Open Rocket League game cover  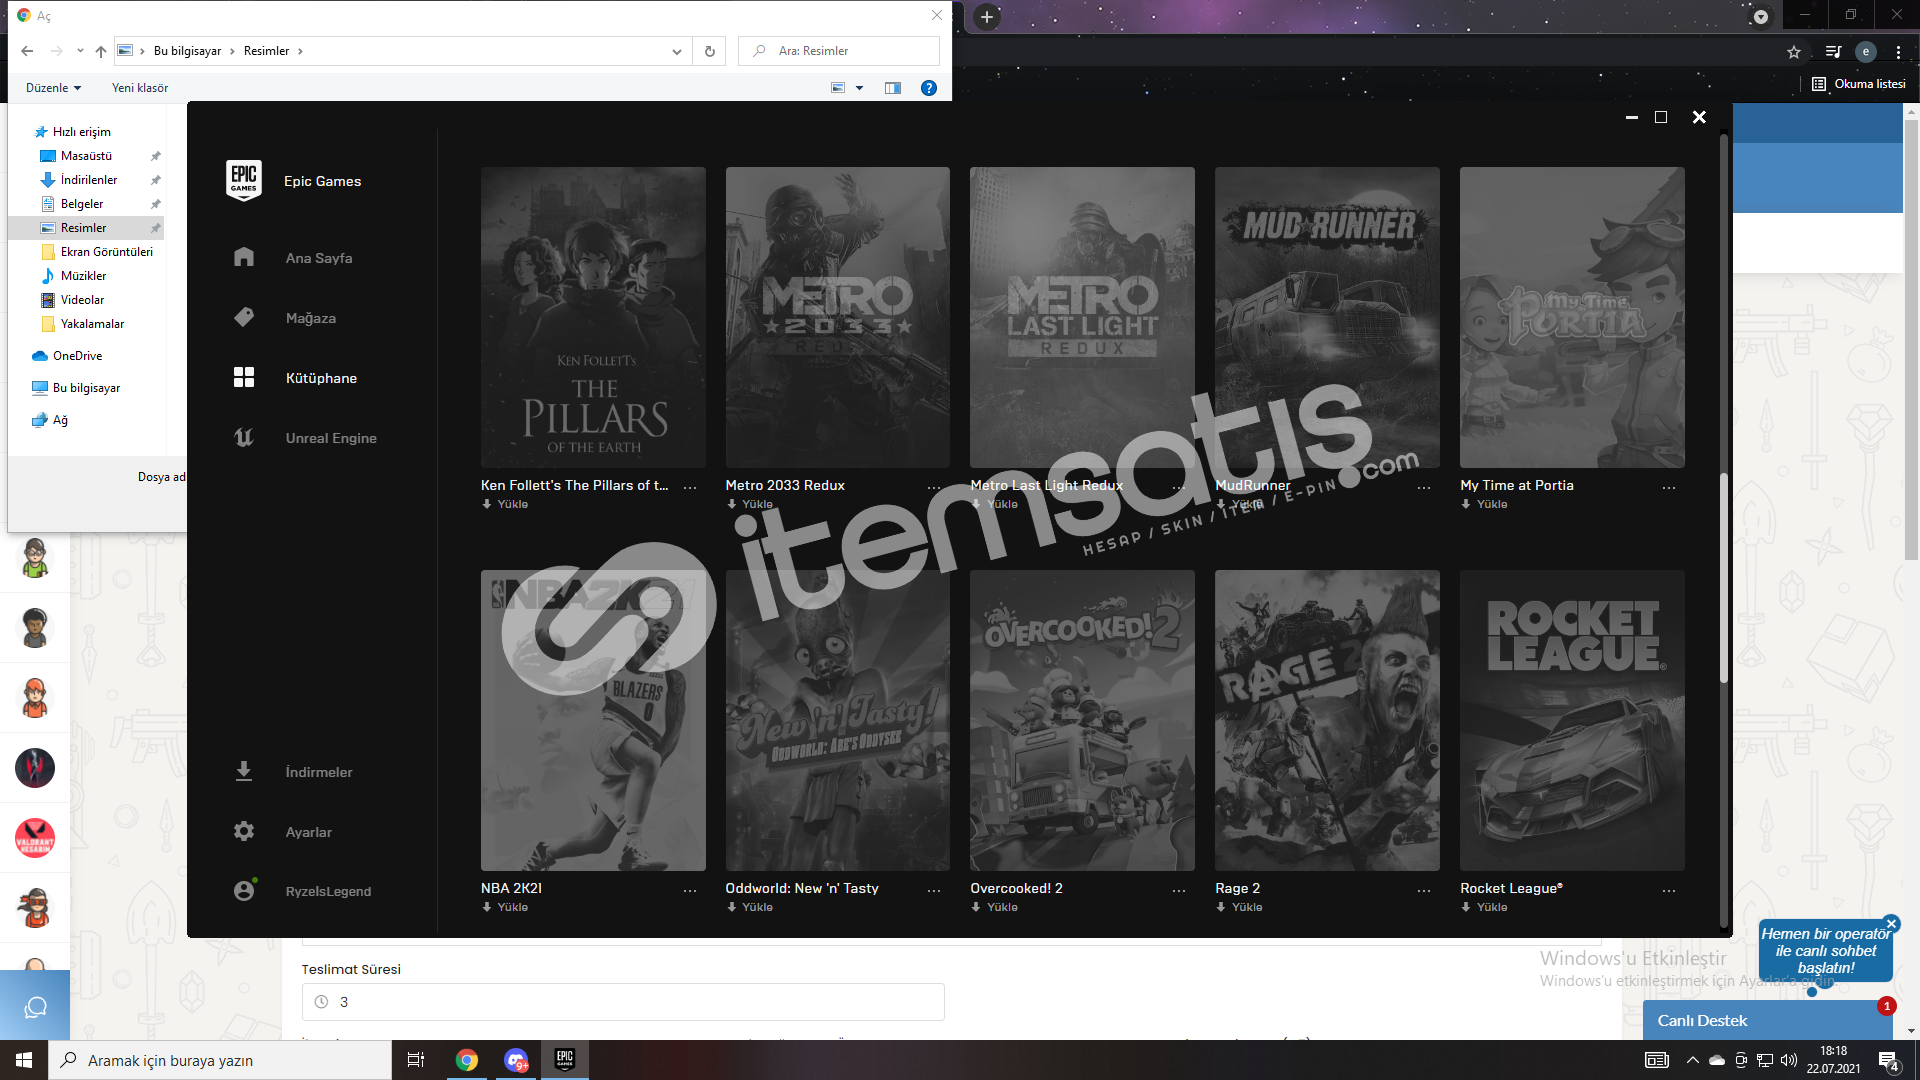point(1572,720)
